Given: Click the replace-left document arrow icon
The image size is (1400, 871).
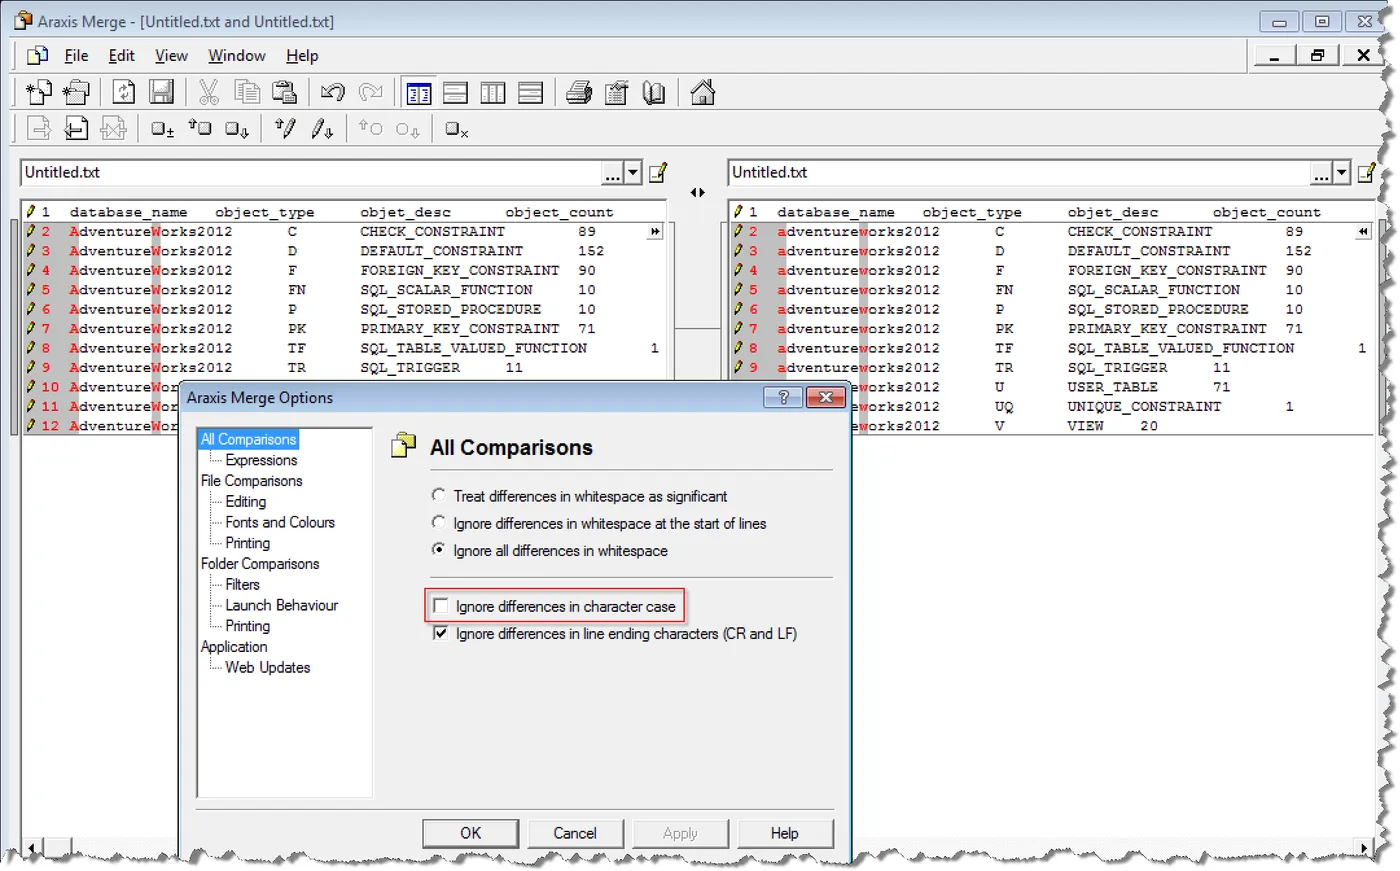Looking at the screenshot, I should coord(76,129).
